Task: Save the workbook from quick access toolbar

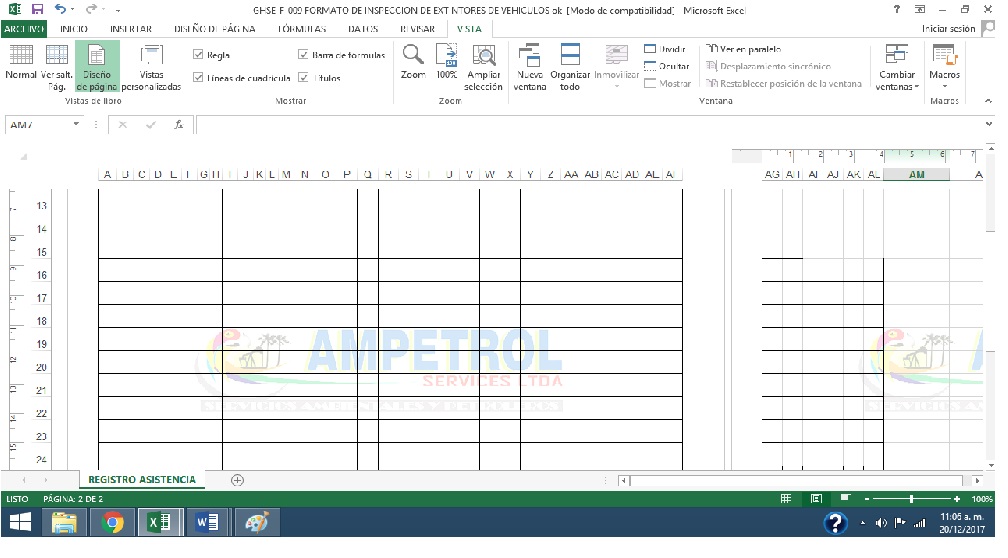Action: (x=37, y=10)
